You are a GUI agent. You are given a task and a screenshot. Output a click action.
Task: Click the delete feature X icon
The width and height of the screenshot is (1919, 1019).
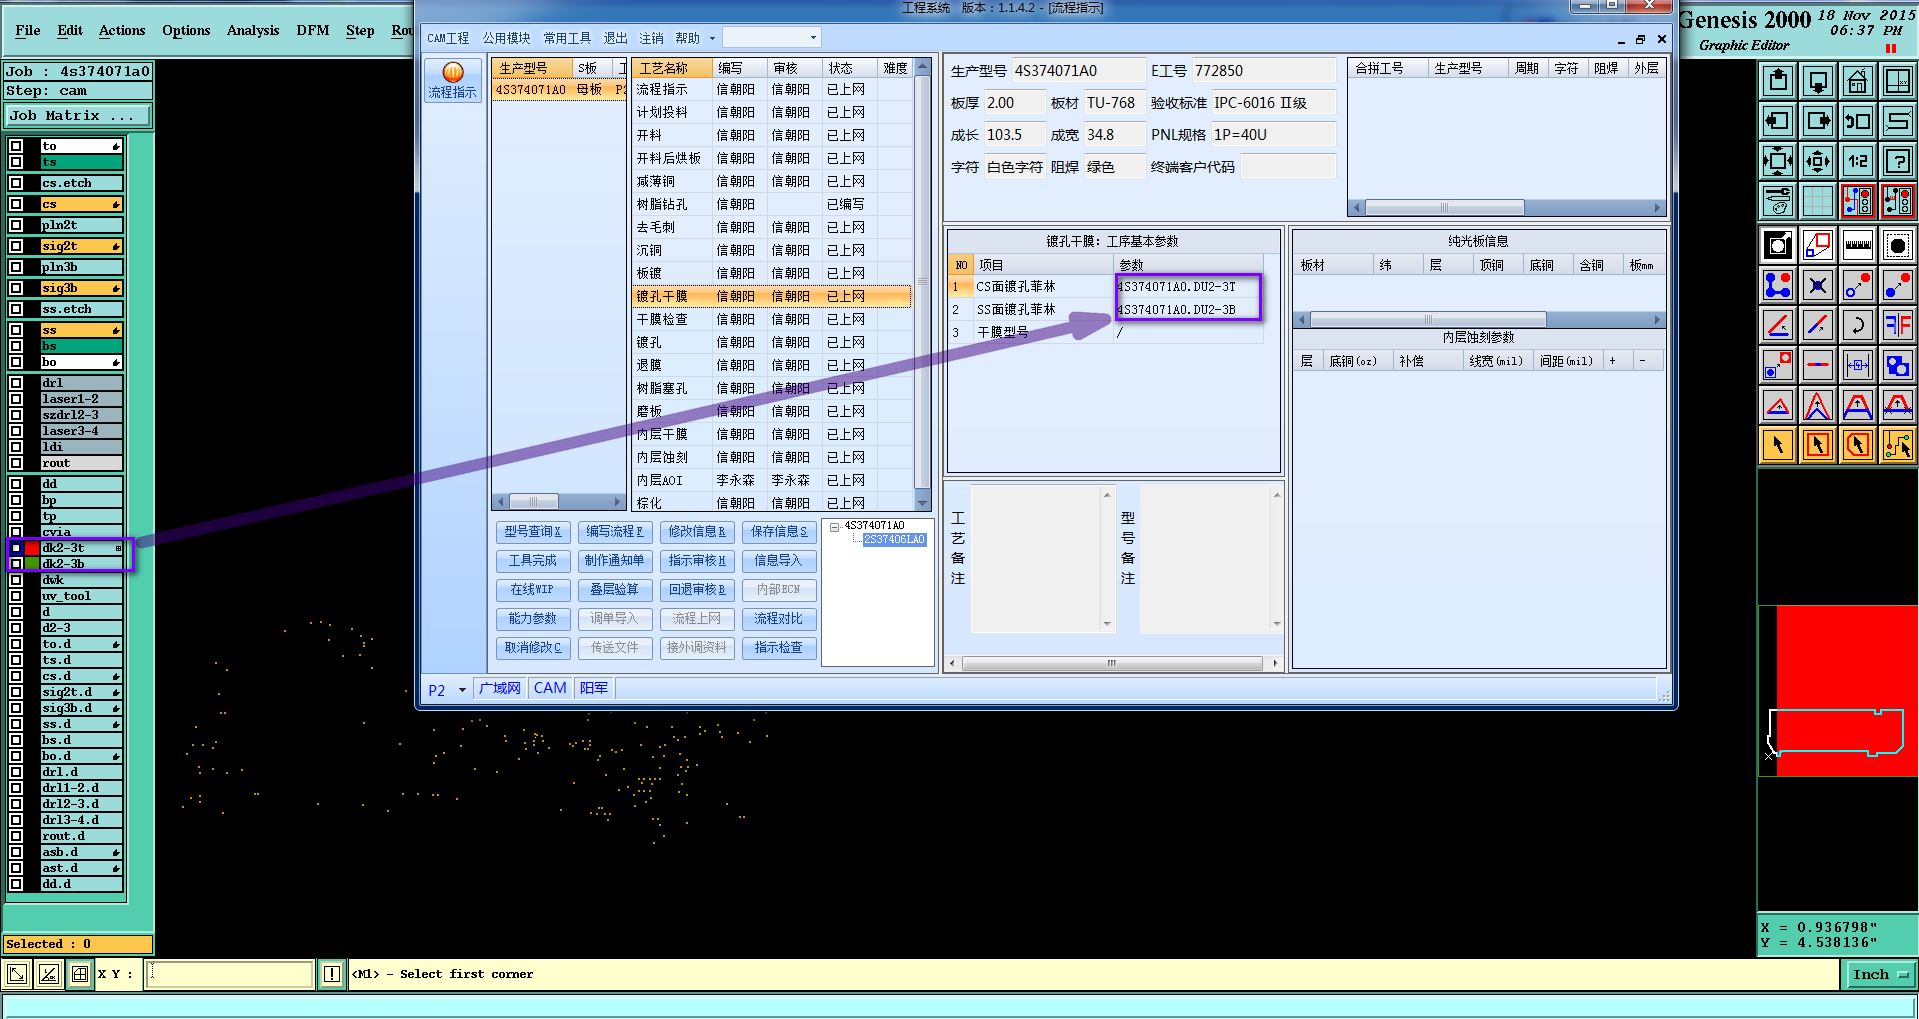(x=1818, y=286)
